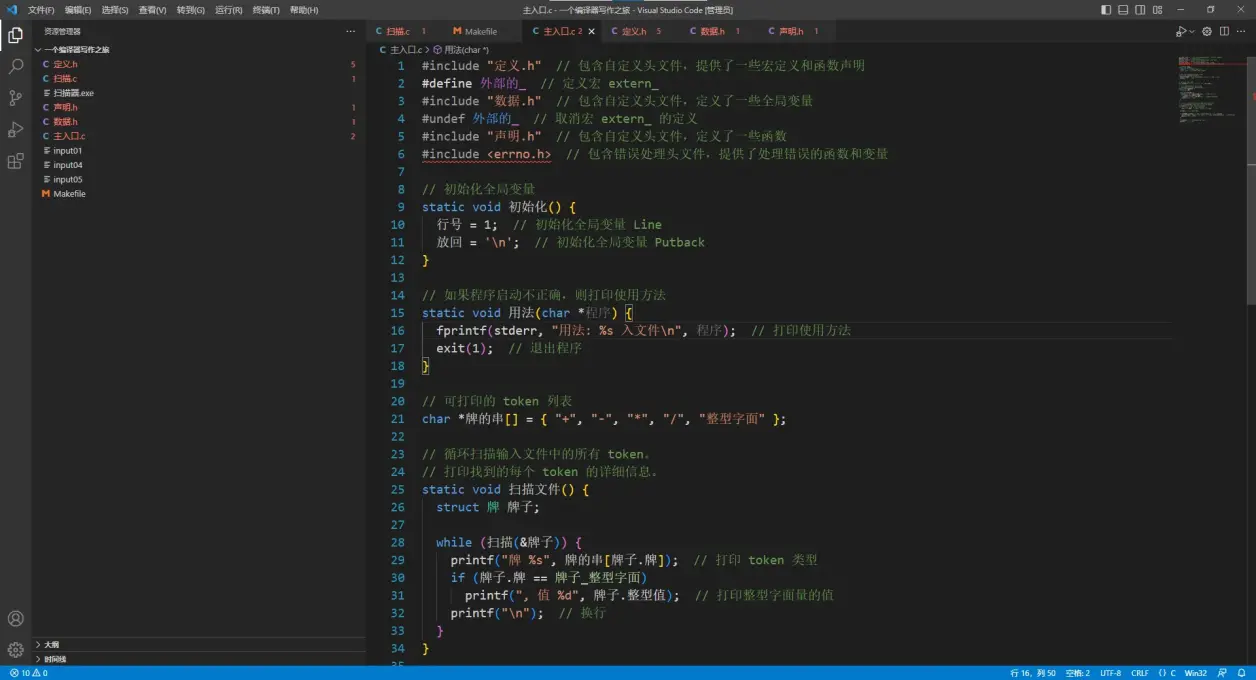Change indentation 空格: 2 in status bar
1256x680 pixels.
point(1077,673)
